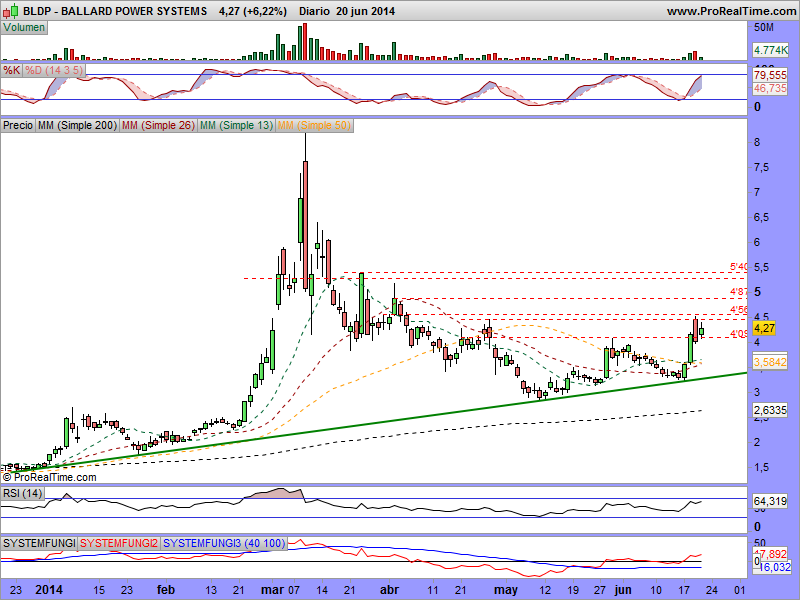Click the 79,555 stochastic value
Image resolution: width=800 pixels, height=600 pixels.
[770, 75]
